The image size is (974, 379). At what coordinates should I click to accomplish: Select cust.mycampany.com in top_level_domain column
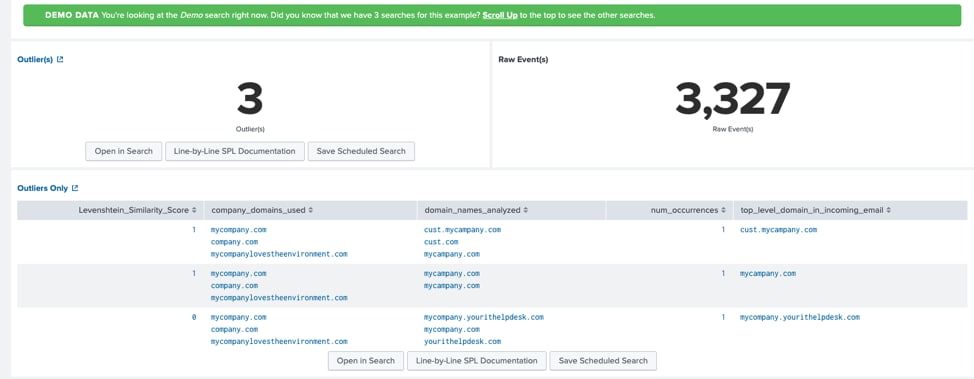click(778, 229)
